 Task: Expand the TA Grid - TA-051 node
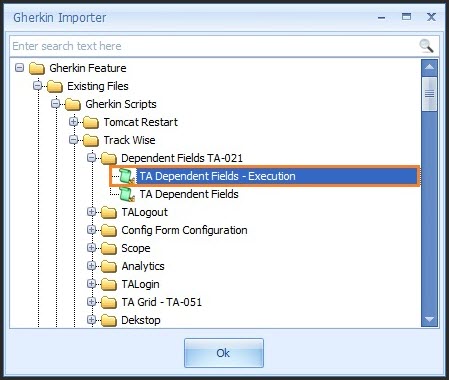tap(92, 302)
